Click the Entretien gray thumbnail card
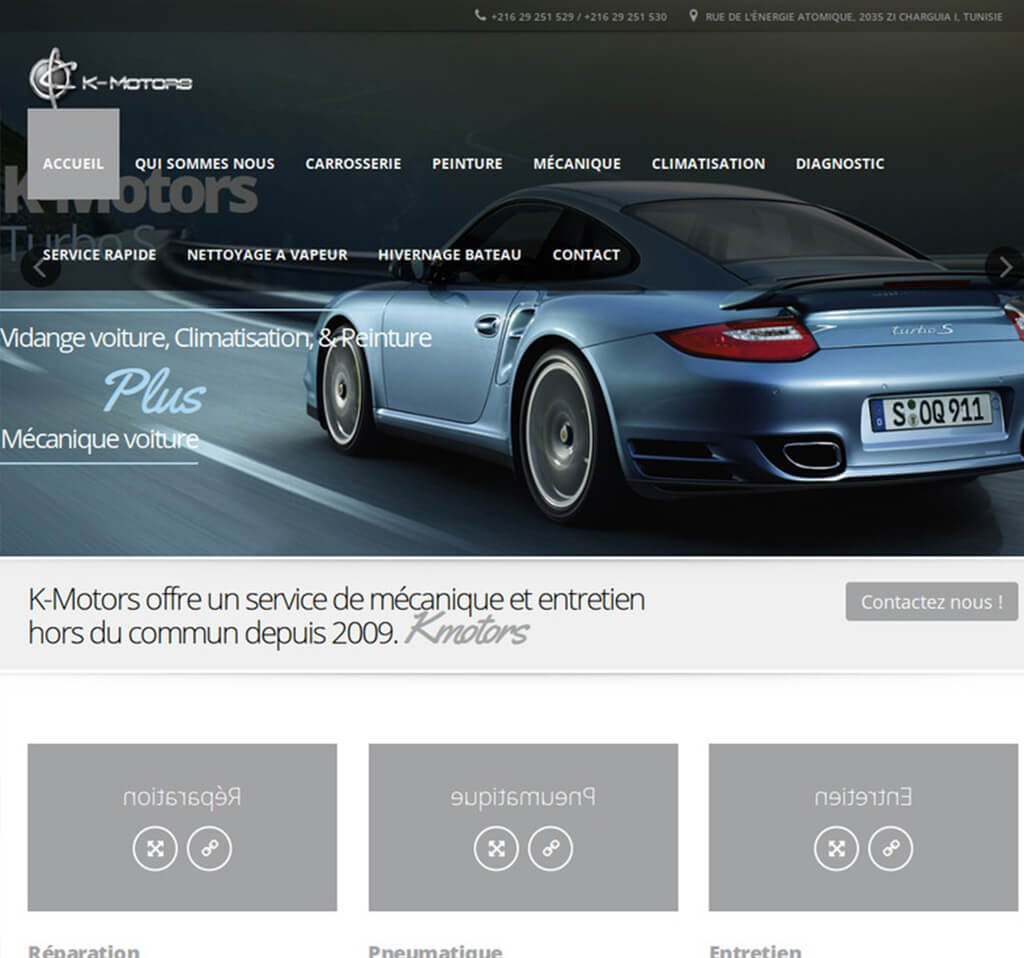This screenshot has width=1024, height=958. (x=863, y=827)
